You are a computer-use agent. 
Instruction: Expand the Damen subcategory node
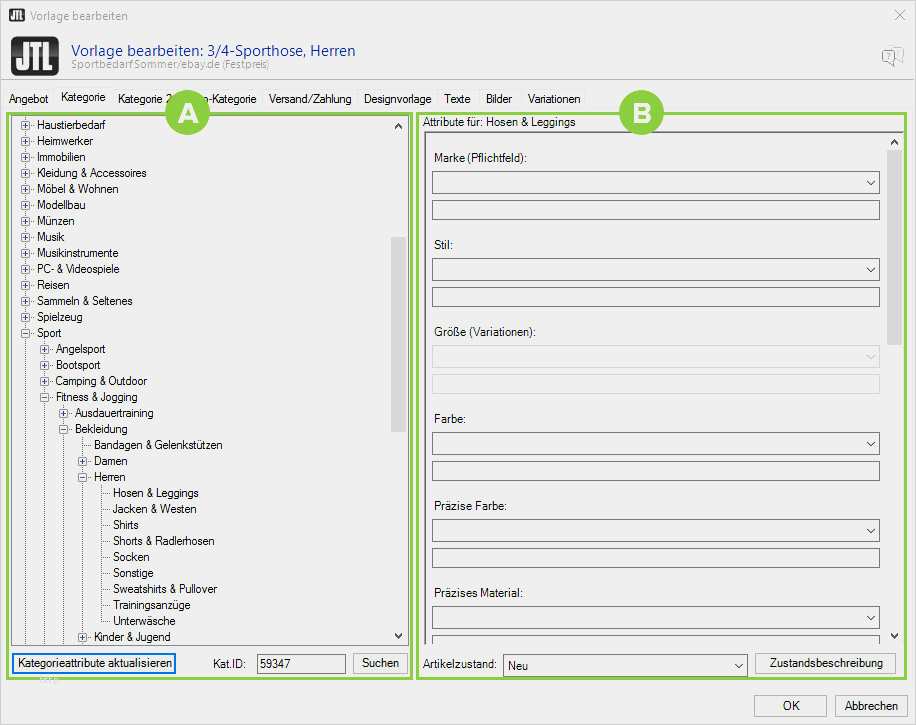pos(83,461)
